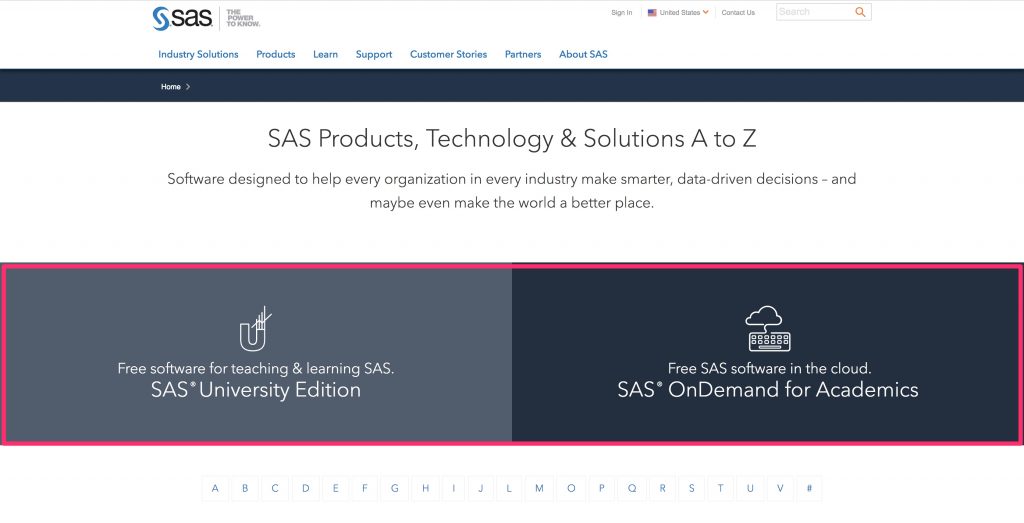Jump to products starting with A
The height and width of the screenshot is (523, 1024).
click(215, 488)
